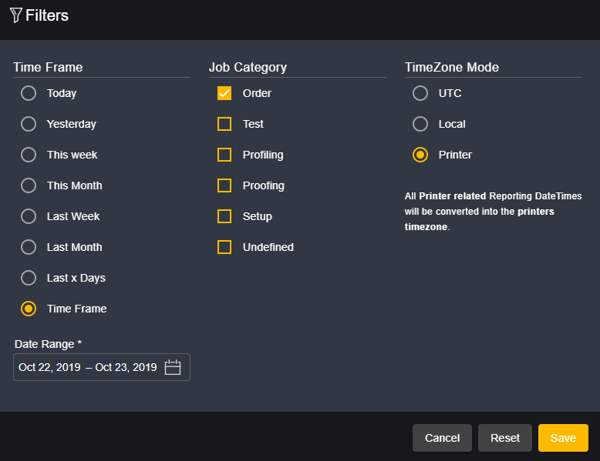Select the Today time frame
Screen dimensions: 600x461
pos(29,93)
